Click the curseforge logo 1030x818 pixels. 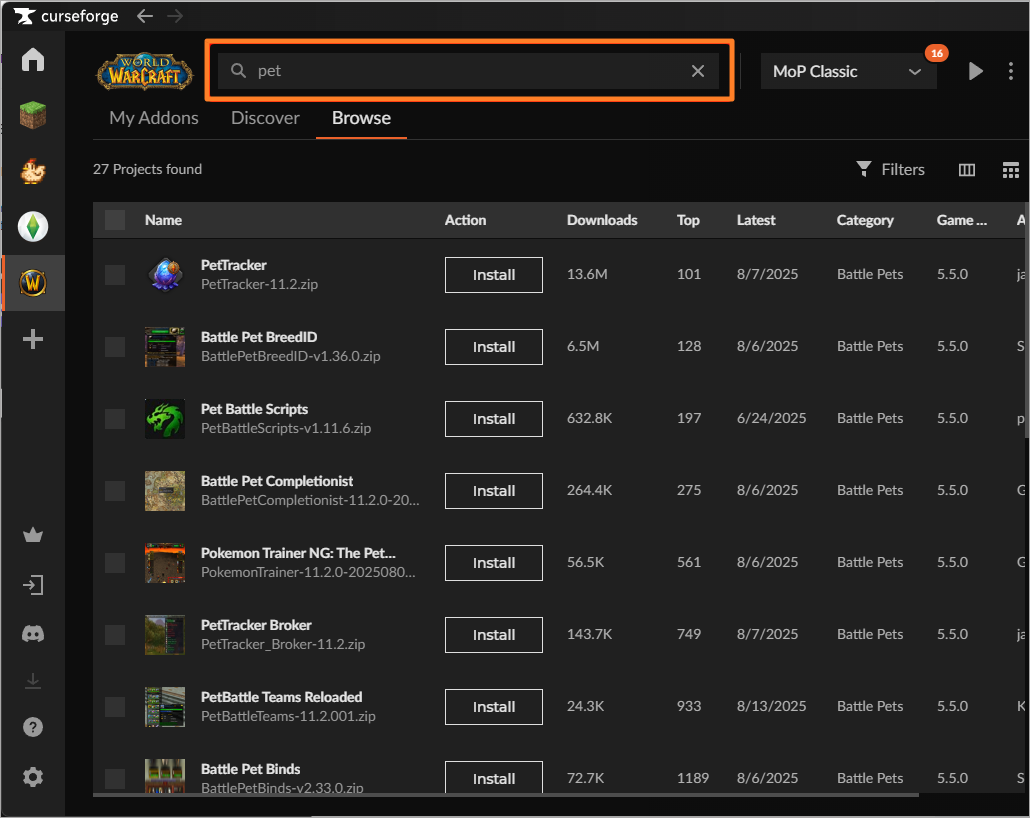(x=66, y=16)
